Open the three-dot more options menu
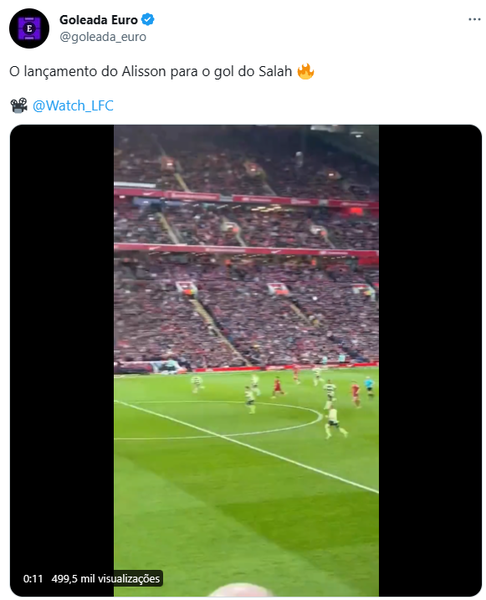Image resolution: width=486 pixels, height=600 pixels. pos(474,19)
